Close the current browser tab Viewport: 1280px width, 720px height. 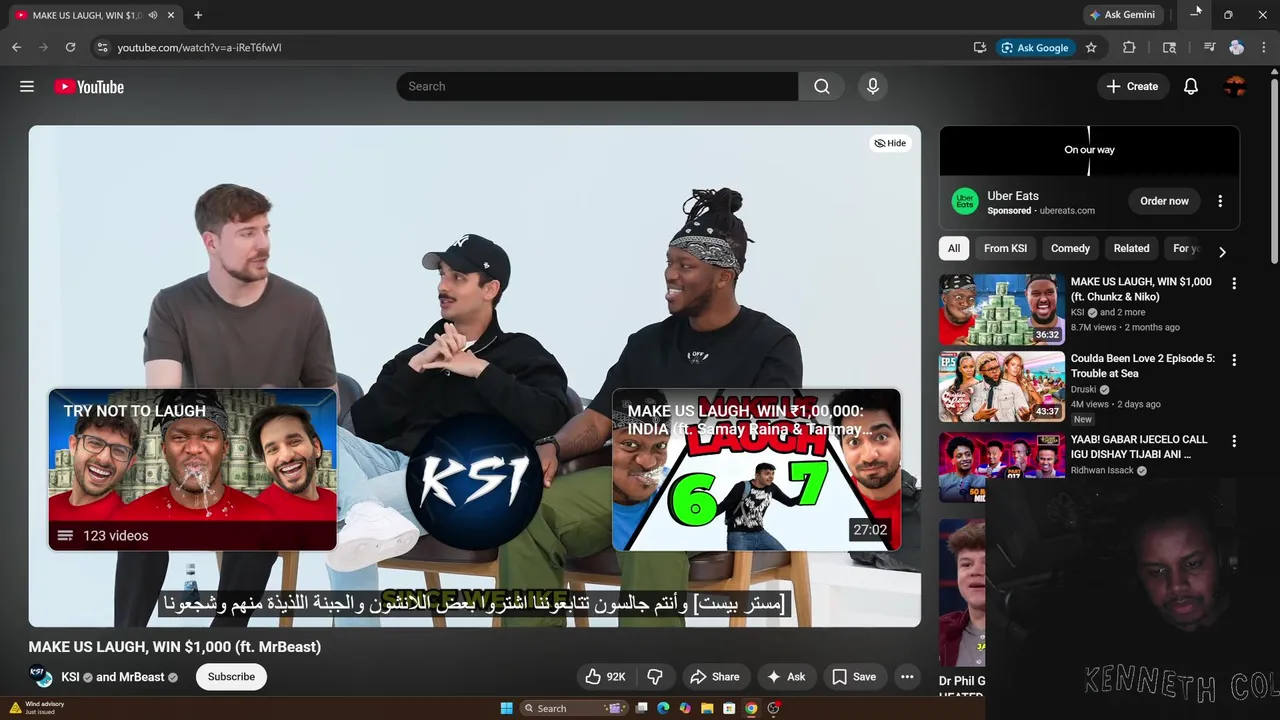pyautogui.click(x=171, y=15)
